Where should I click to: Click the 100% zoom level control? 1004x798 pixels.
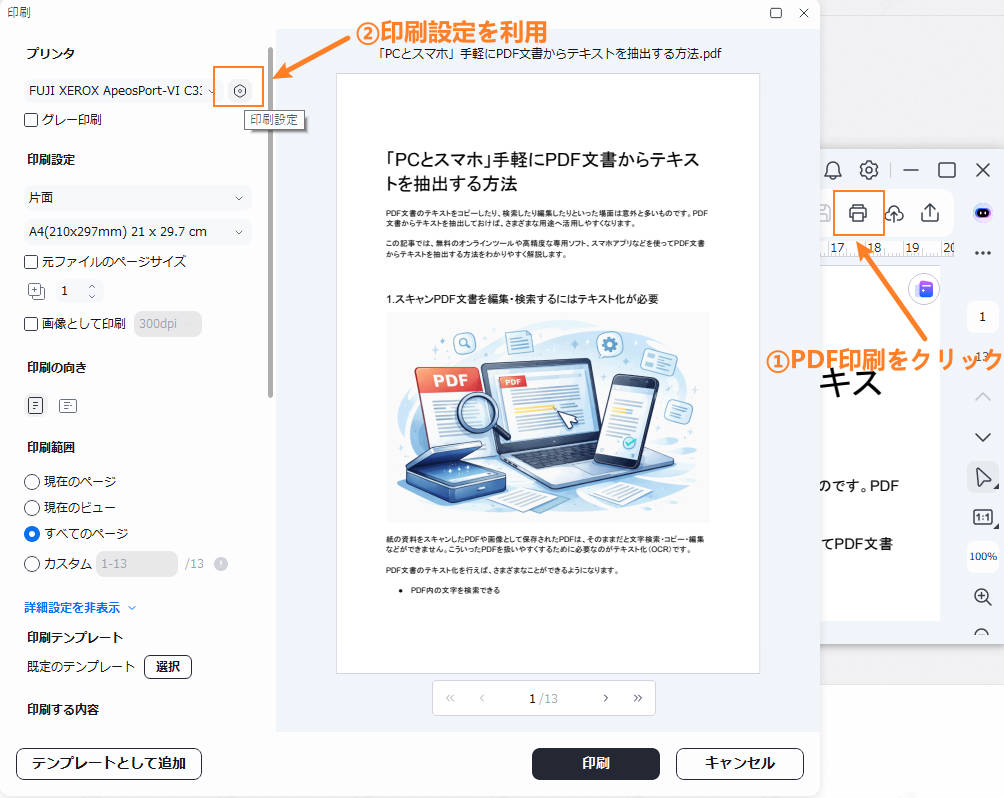coord(982,557)
